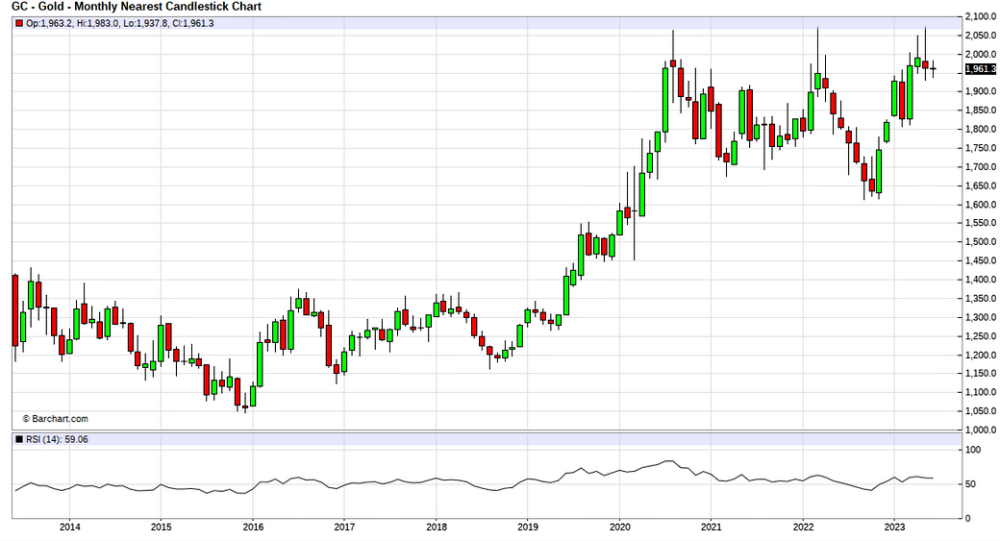Click the 1,000.0 price axis label
This screenshot has width=1000, height=541.
coord(980,430)
